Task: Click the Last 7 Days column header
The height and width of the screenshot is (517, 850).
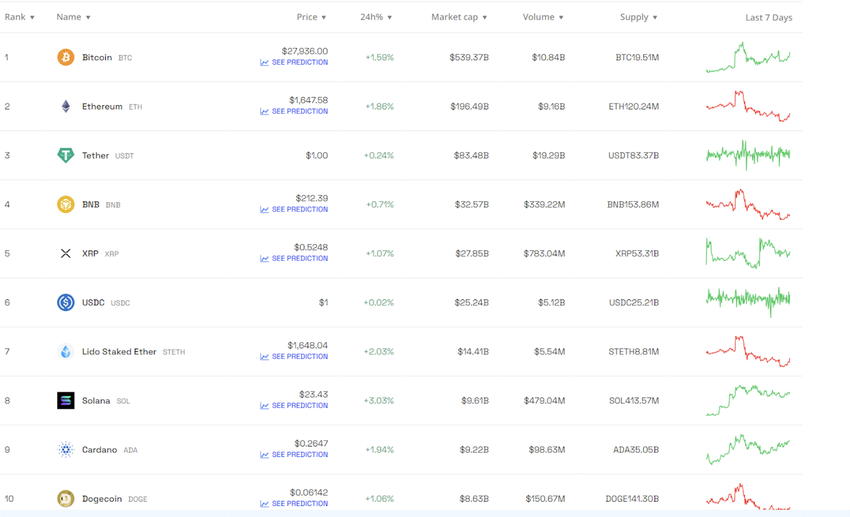Action: pos(769,17)
